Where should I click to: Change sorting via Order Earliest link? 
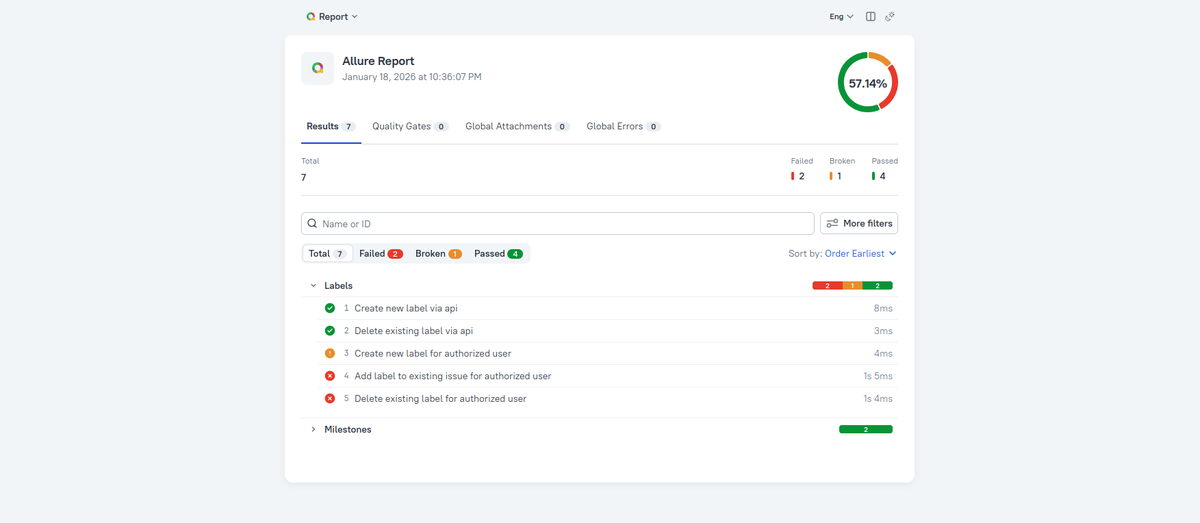(x=860, y=254)
